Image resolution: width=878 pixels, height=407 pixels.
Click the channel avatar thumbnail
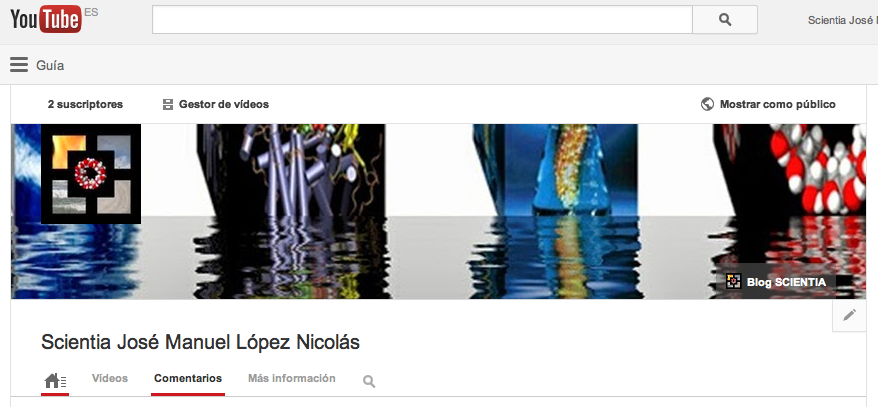[x=91, y=174]
